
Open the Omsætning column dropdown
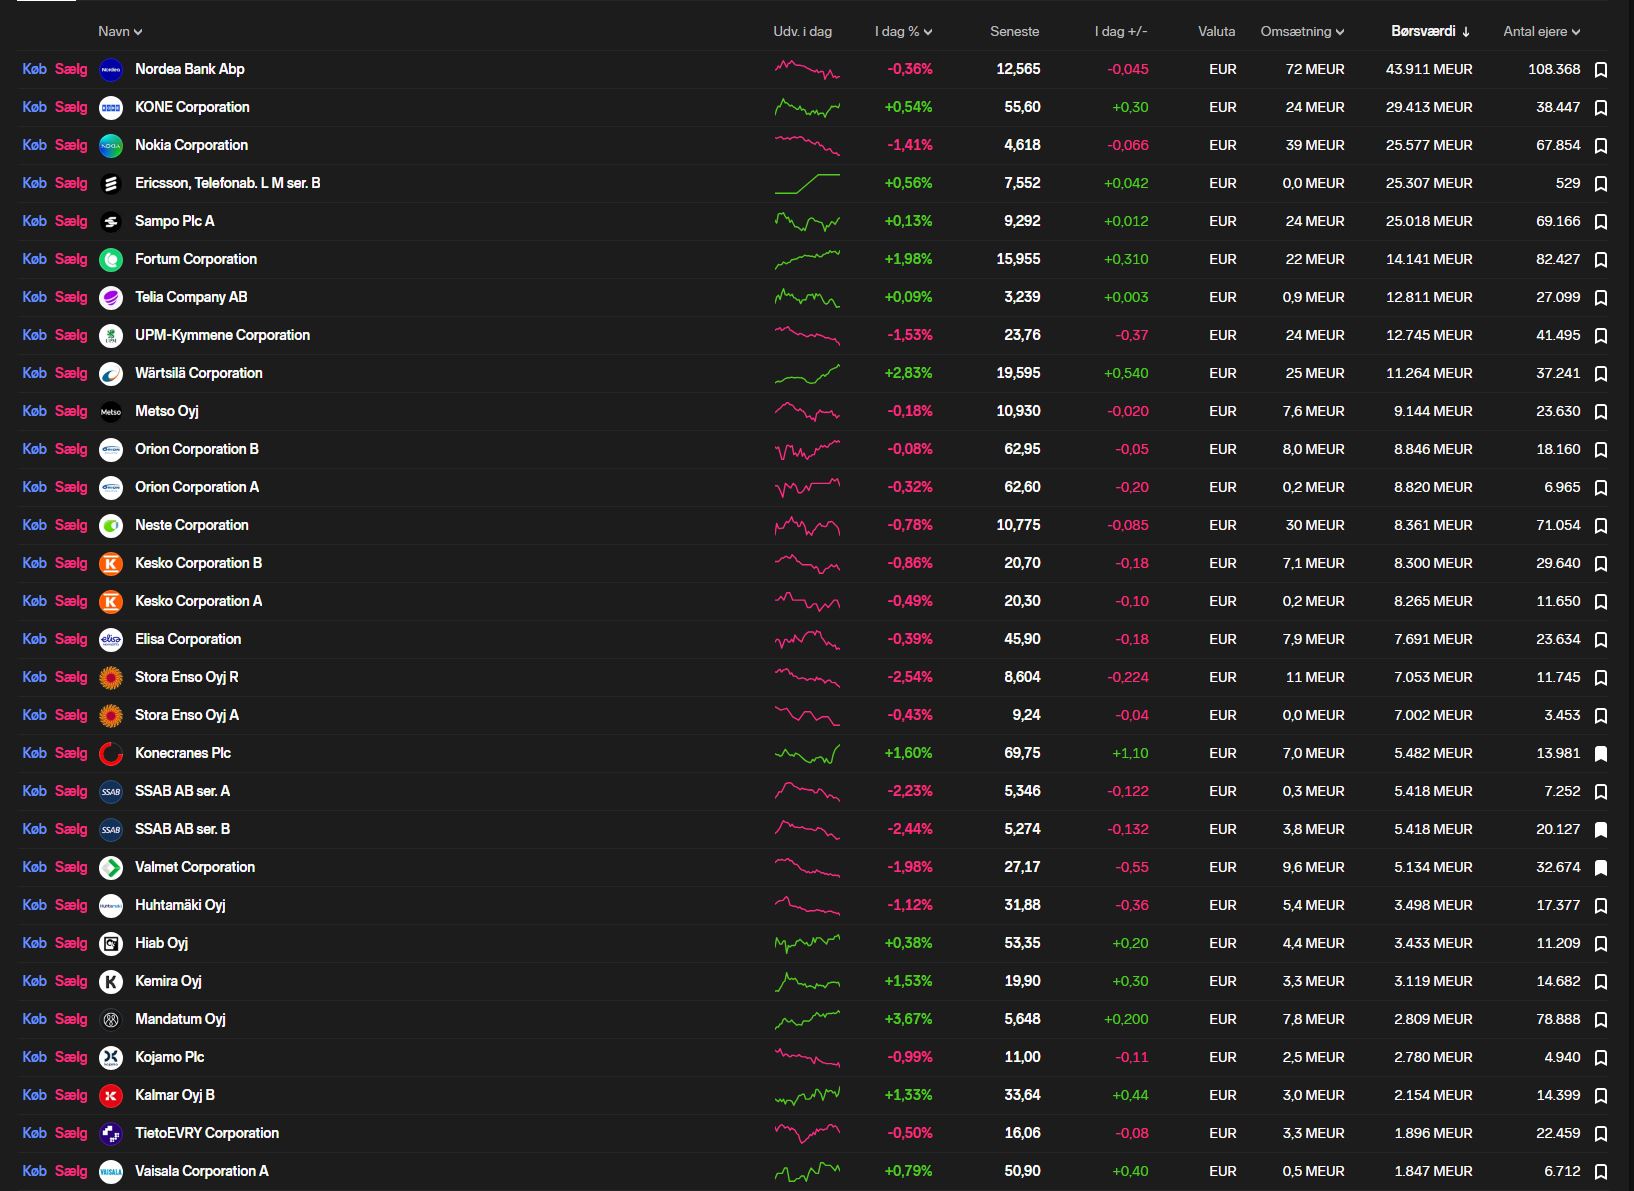click(x=1302, y=32)
